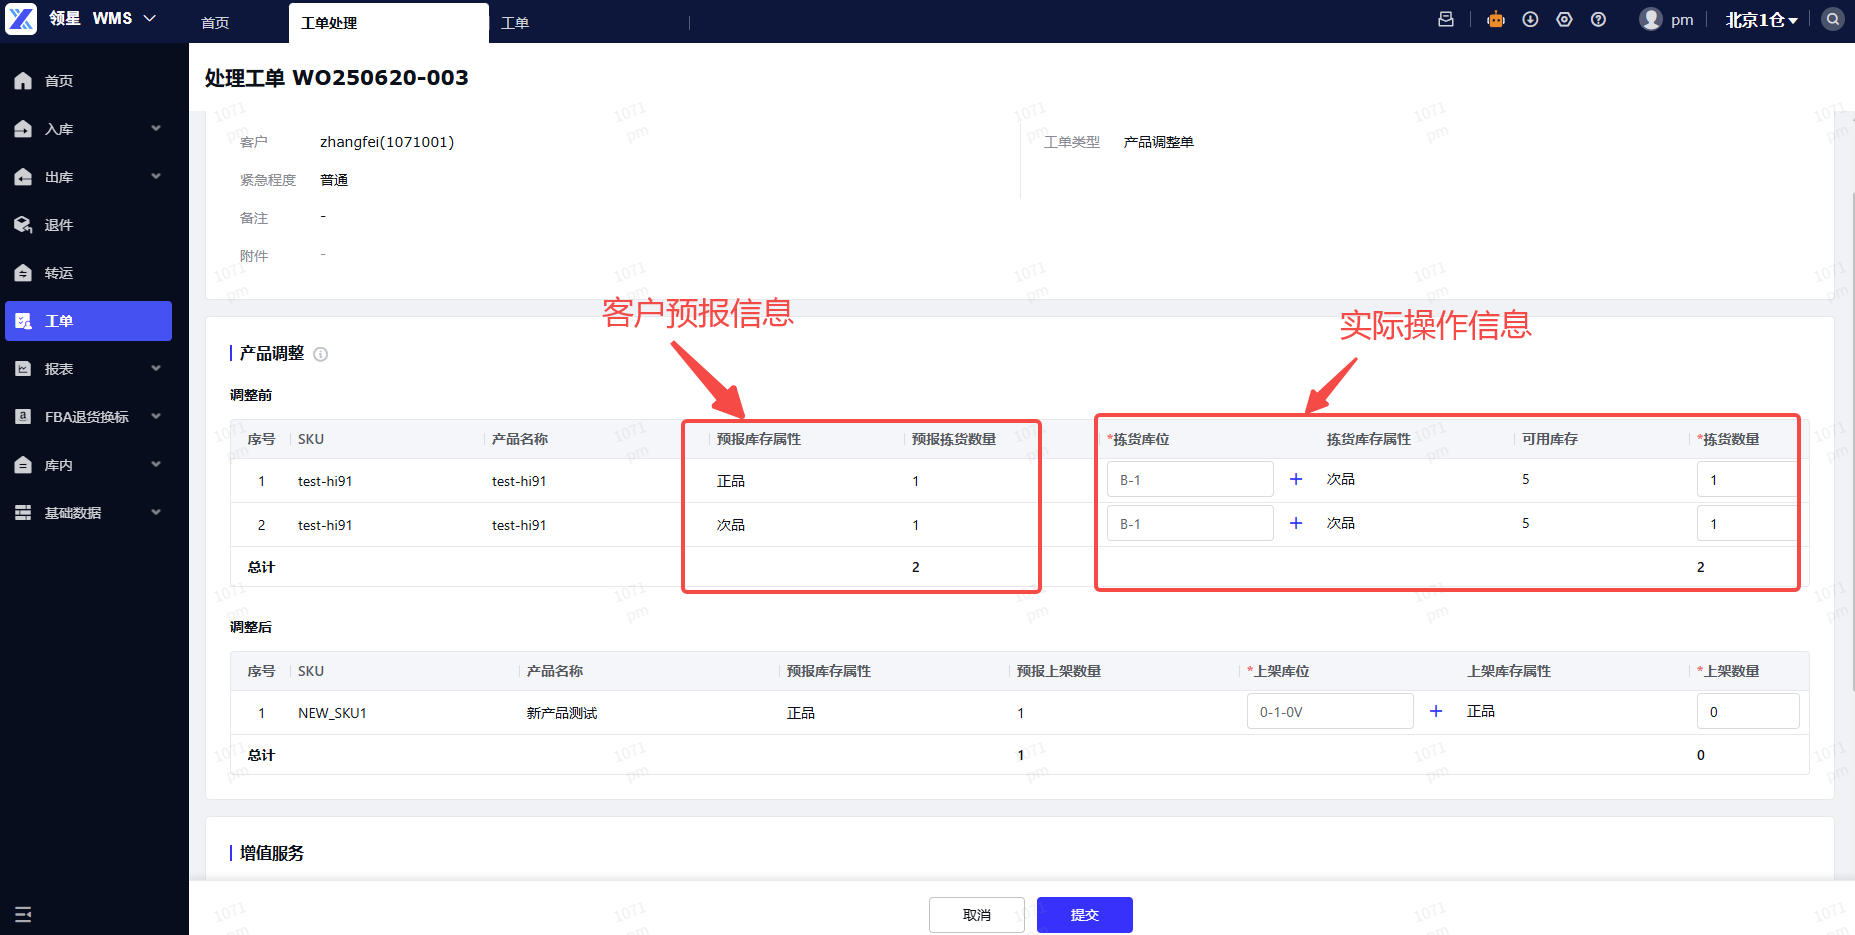This screenshot has height=935, width=1855.
Task: Add shelving location with plus for NEW_SKU1
Action: click(1436, 711)
